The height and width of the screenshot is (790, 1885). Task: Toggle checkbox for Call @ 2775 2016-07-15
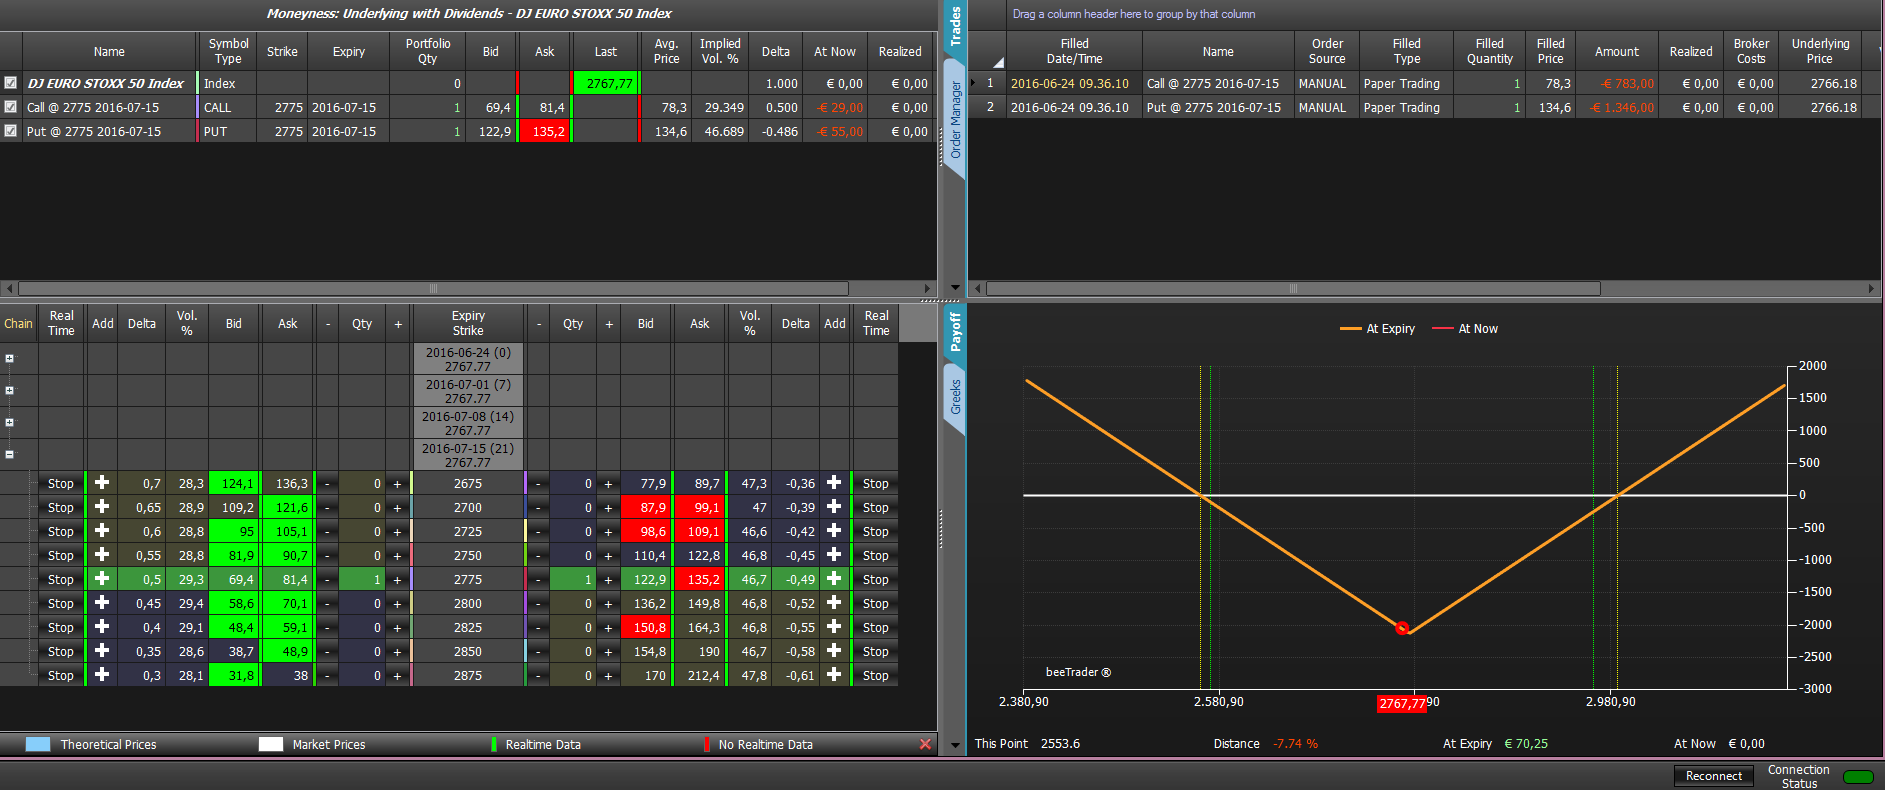point(11,107)
